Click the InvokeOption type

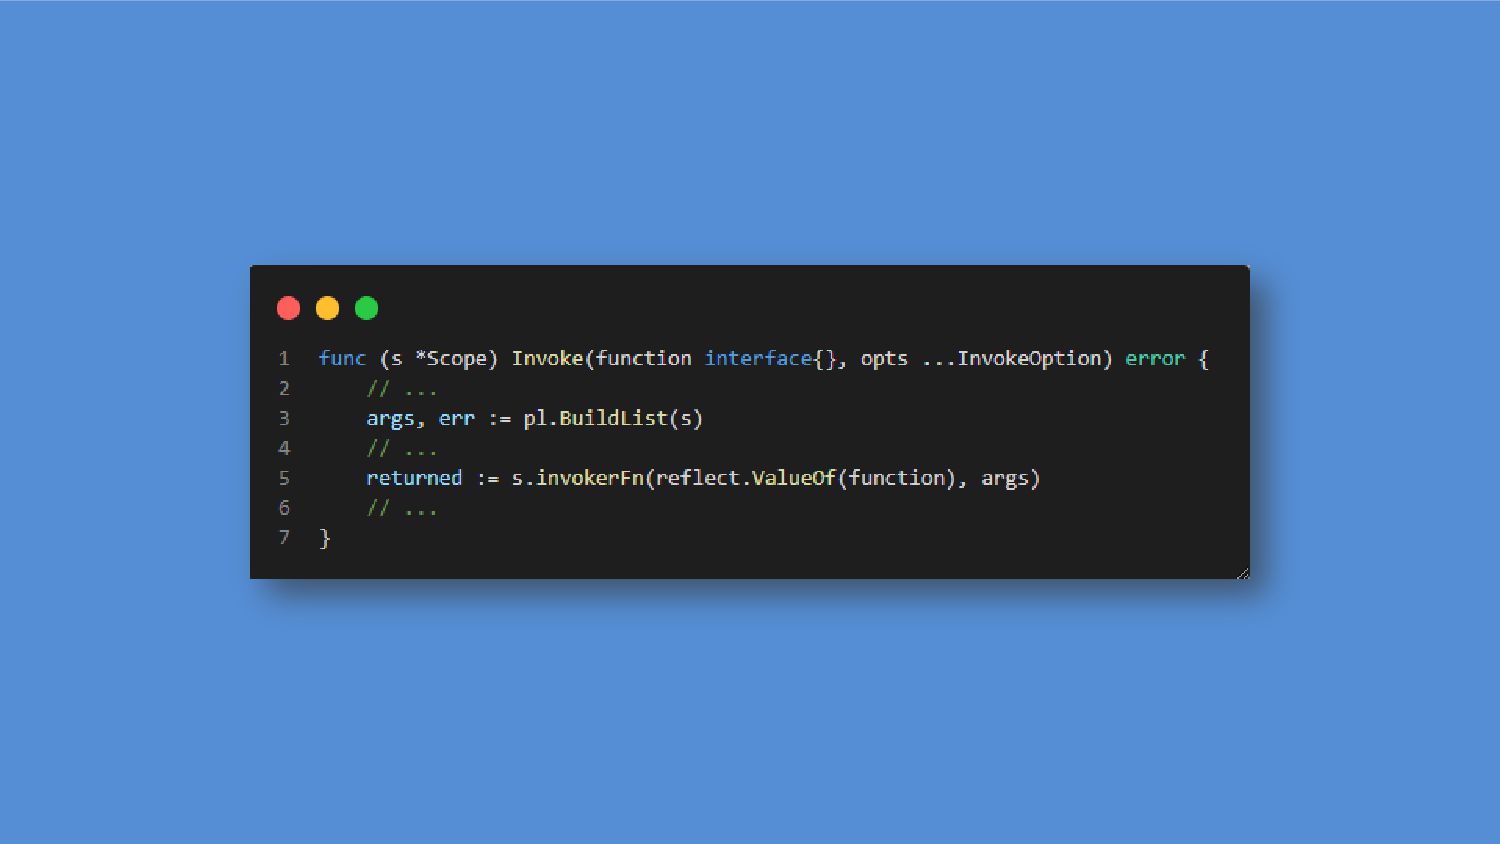(x=1029, y=358)
